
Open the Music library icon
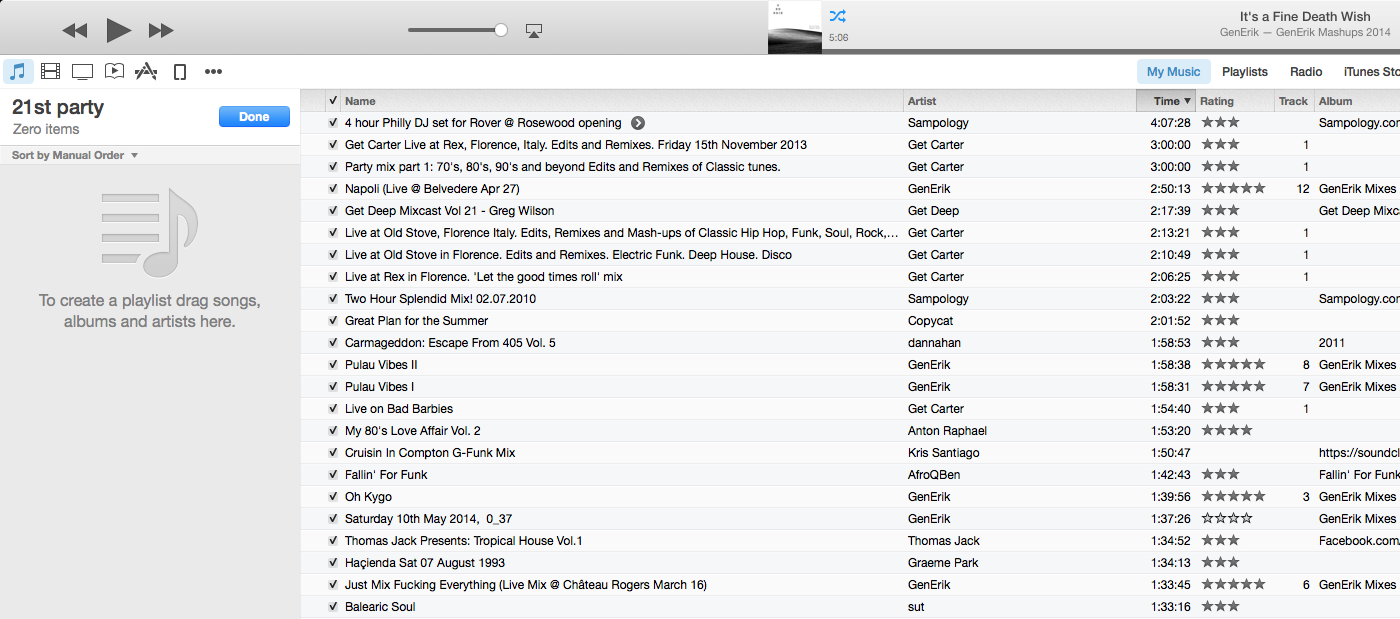18,71
